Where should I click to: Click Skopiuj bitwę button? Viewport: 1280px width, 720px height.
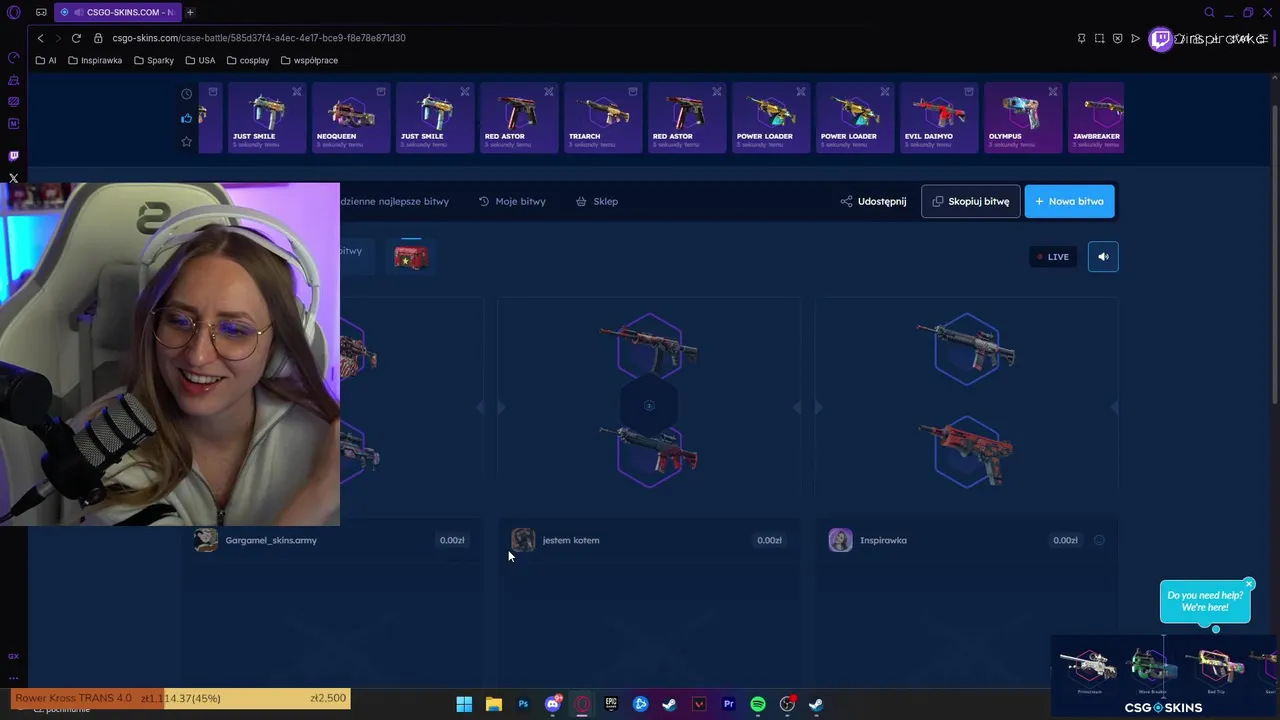click(970, 201)
